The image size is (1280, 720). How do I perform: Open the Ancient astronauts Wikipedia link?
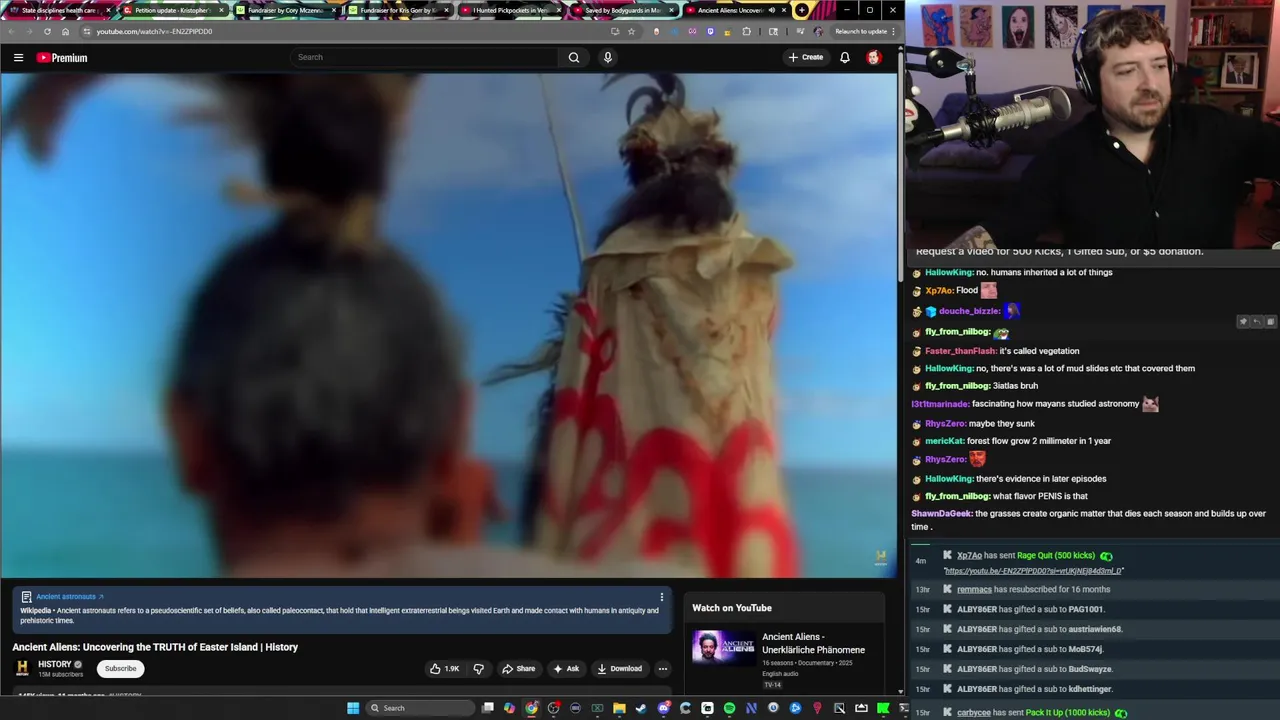click(70, 597)
